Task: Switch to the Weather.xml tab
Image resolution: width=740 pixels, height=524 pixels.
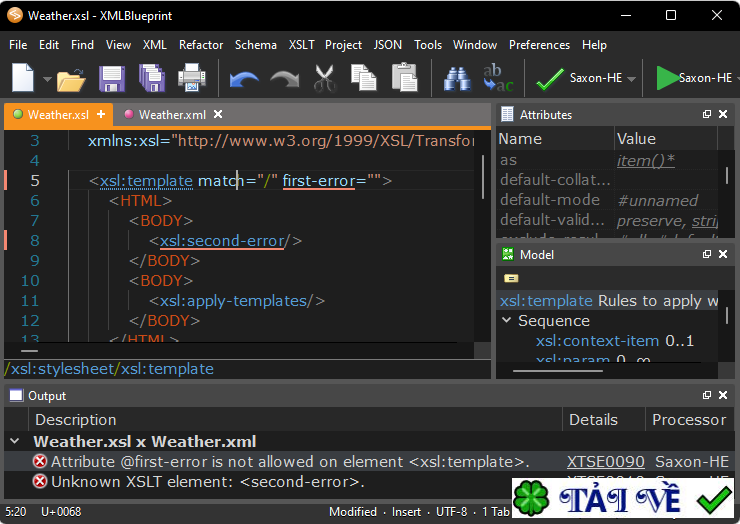Action: [x=172, y=115]
